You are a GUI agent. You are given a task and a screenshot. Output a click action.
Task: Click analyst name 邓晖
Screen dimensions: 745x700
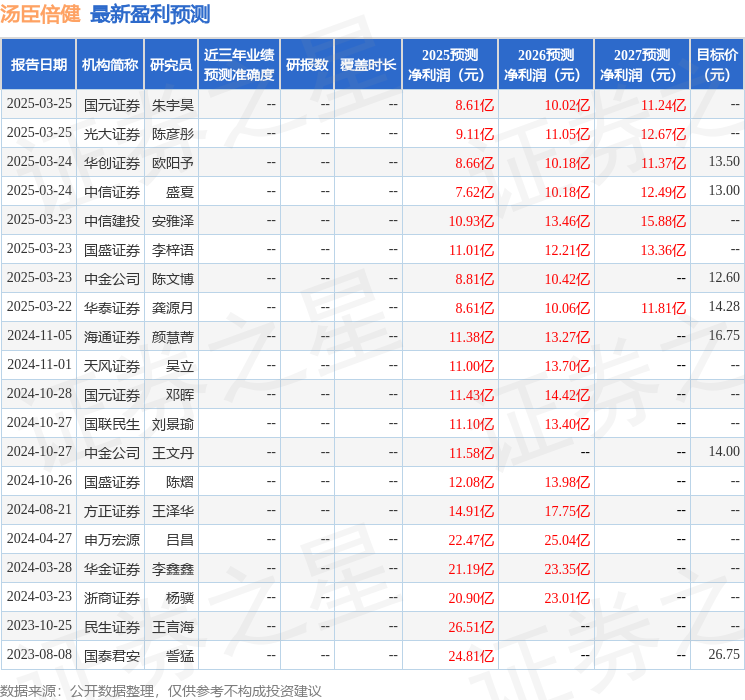[180, 395]
